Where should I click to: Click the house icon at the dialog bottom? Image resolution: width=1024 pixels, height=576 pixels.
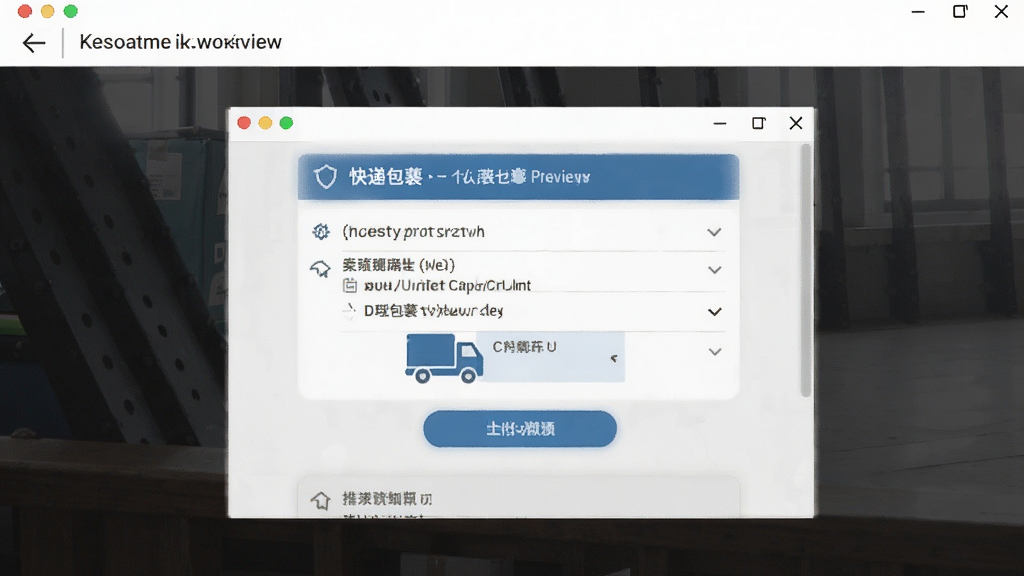(x=320, y=500)
